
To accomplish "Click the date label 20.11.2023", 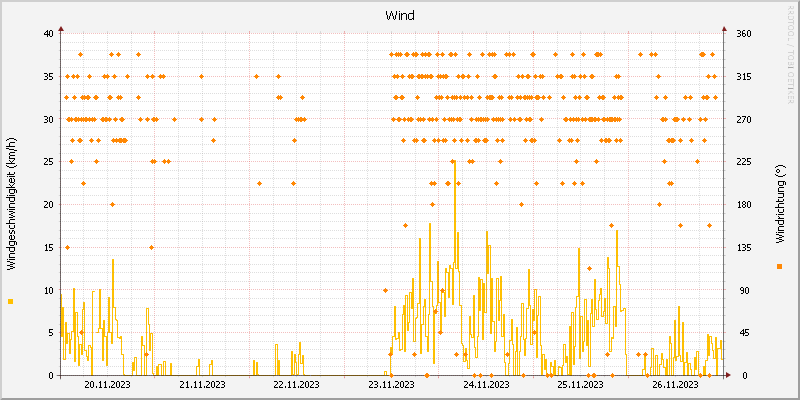I will point(107,385).
